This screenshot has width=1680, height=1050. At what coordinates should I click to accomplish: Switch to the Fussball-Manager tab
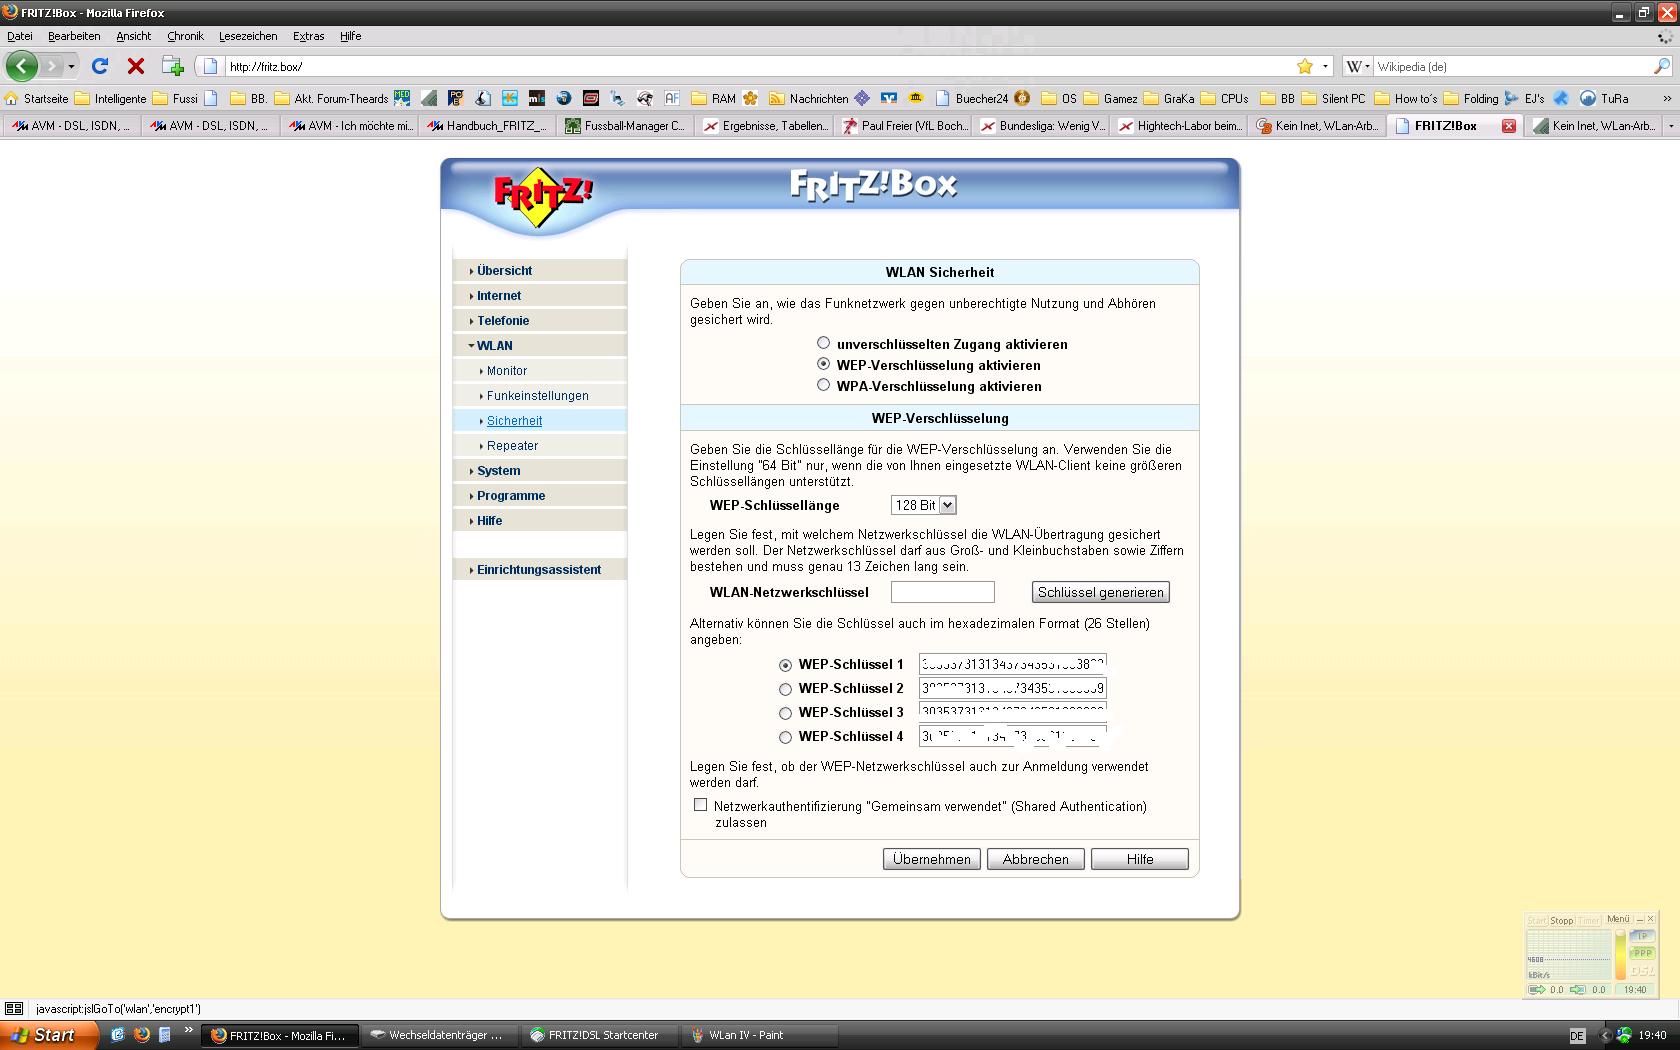pos(625,126)
